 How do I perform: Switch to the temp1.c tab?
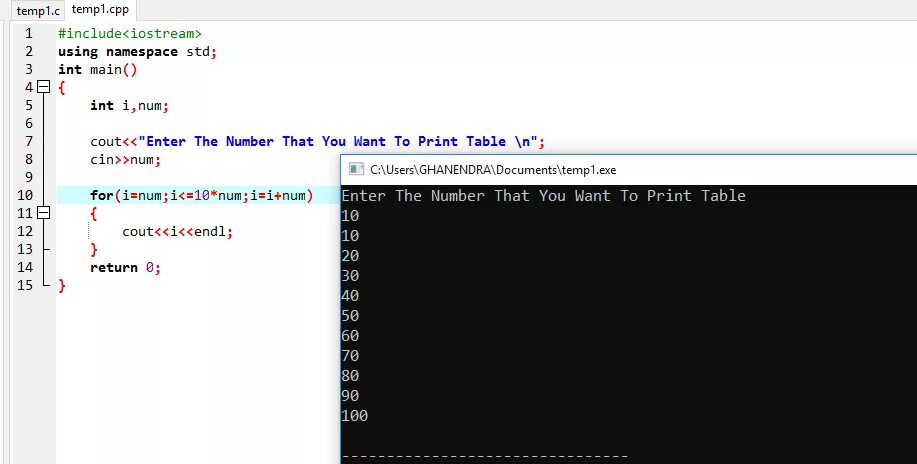click(x=37, y=11)
